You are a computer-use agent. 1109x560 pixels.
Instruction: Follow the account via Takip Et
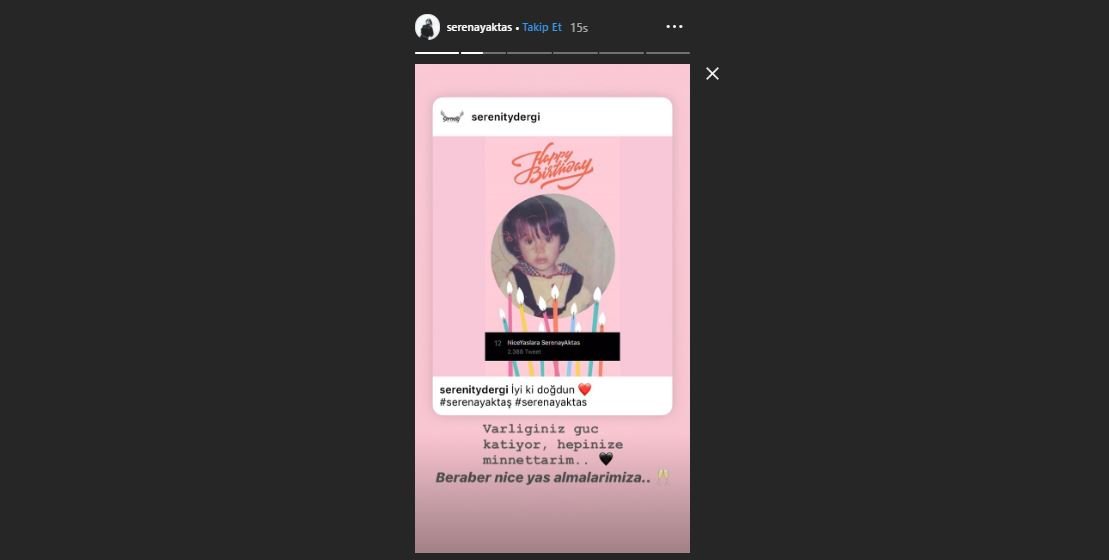click(x=542, y=27)
